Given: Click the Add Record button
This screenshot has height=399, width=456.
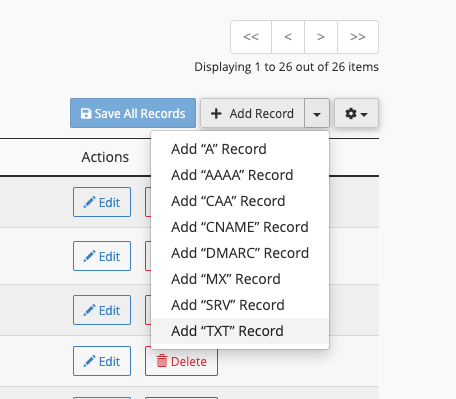Looking at the screenshot, I should click(252, 113).
